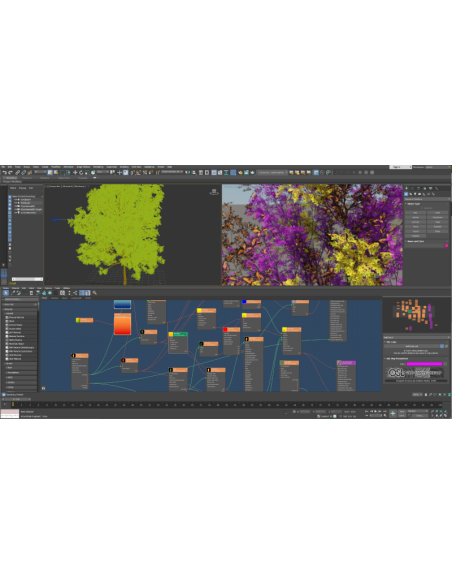This screenshot has height=584, width=452.
Task: Toggle the Slate Parameter Editor panel button
Action: (87, 293)
